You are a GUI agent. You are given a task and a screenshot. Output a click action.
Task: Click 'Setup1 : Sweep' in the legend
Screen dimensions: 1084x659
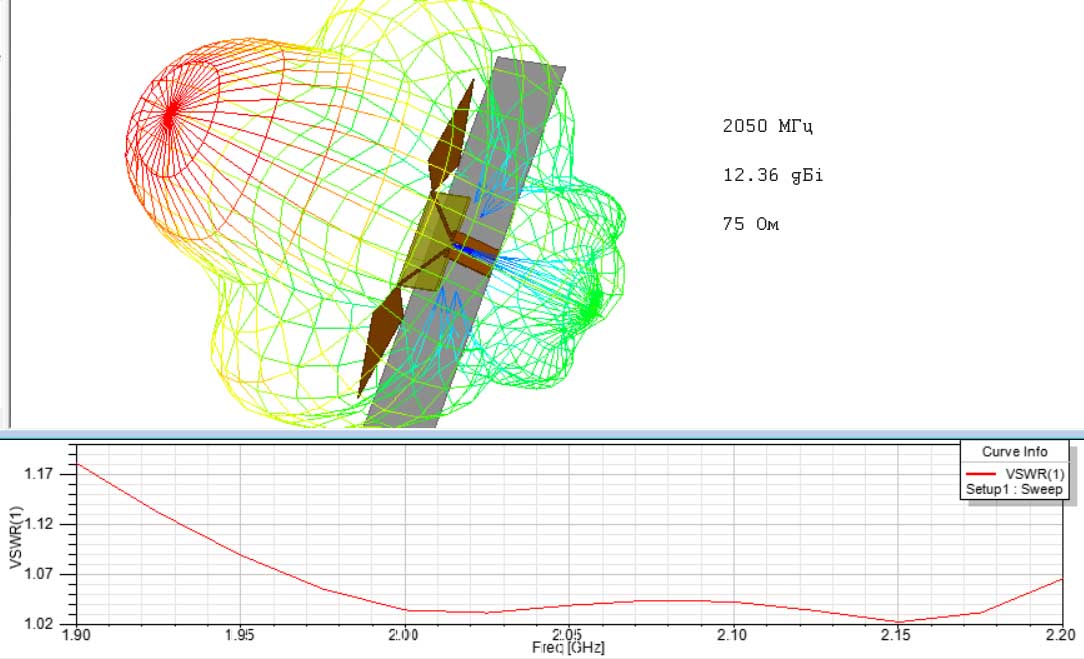tap(1014, 489)
